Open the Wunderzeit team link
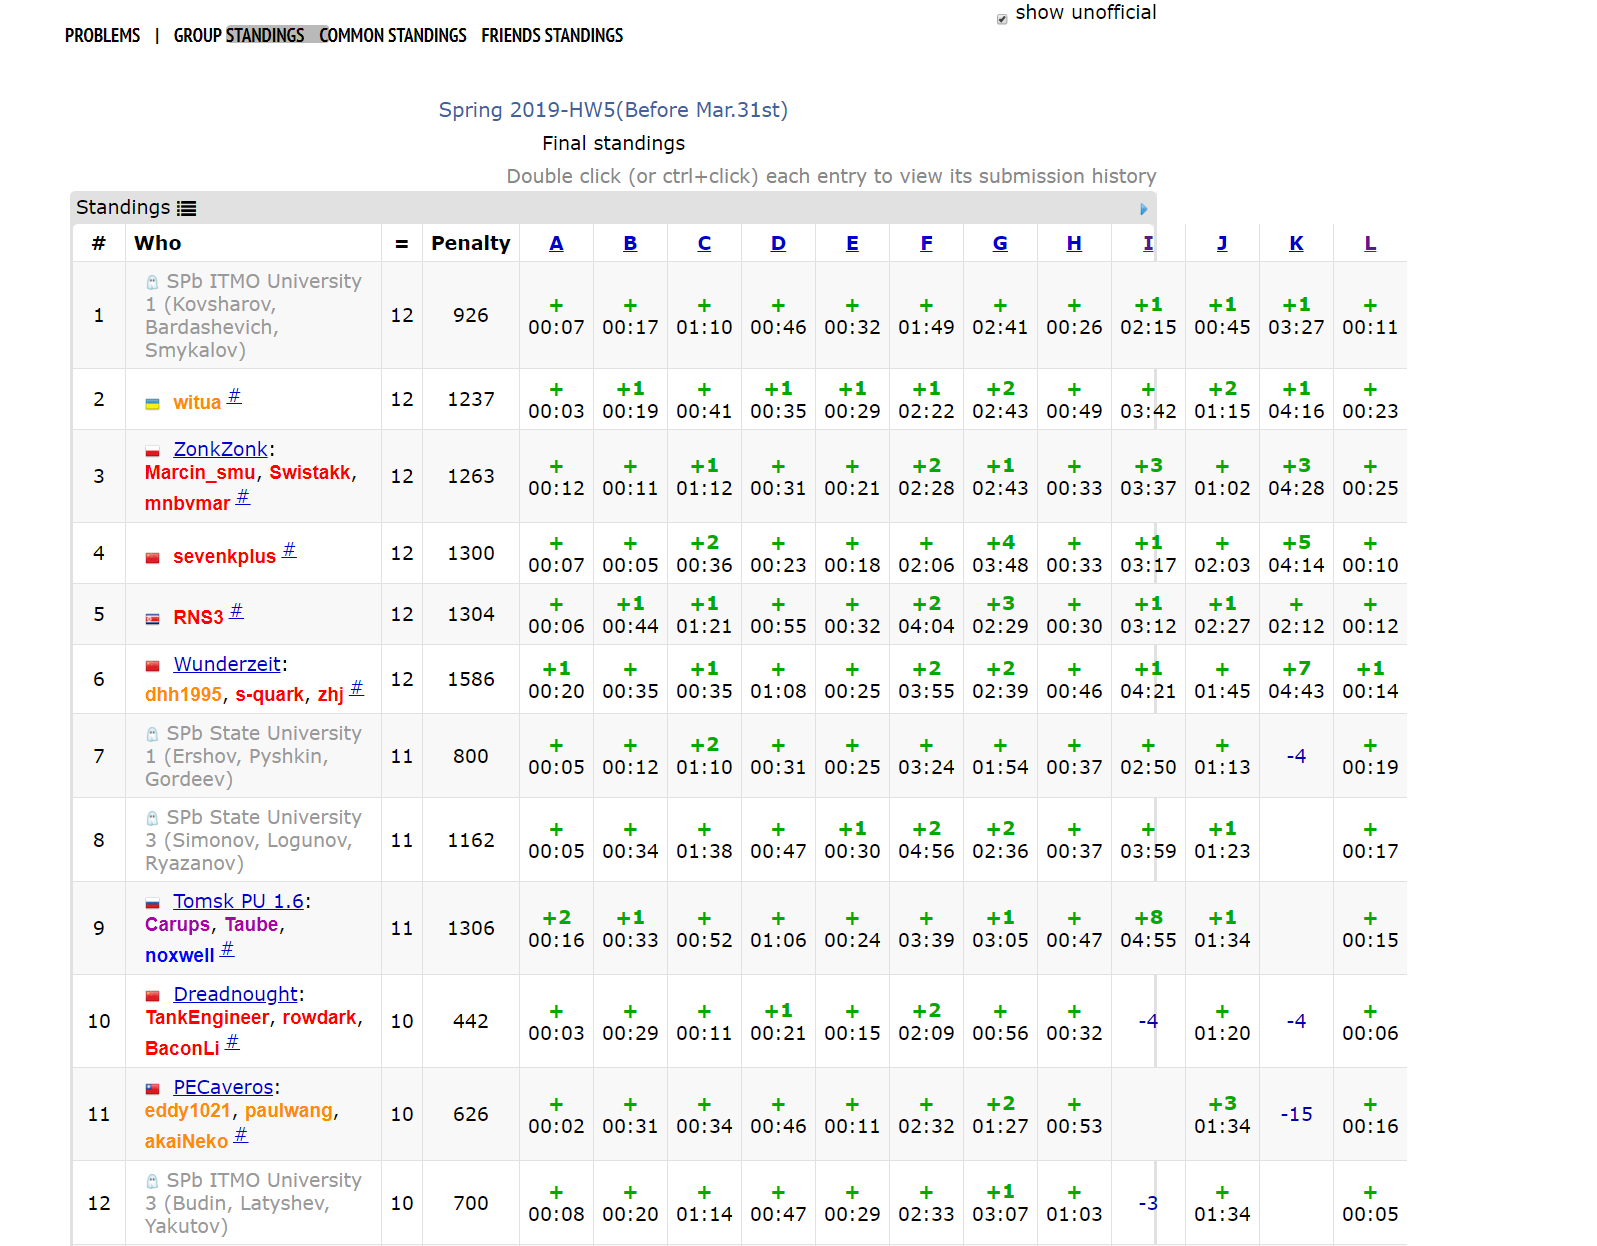 pyautogui.click(x=227, y=664)
